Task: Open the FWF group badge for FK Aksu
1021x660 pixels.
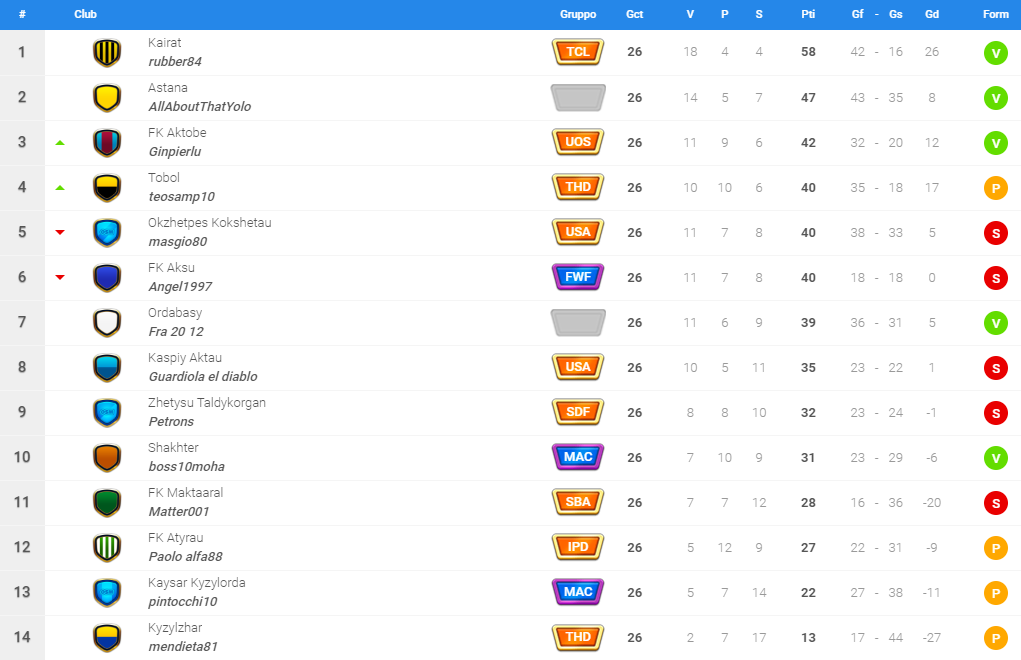Action: point(578,277)
